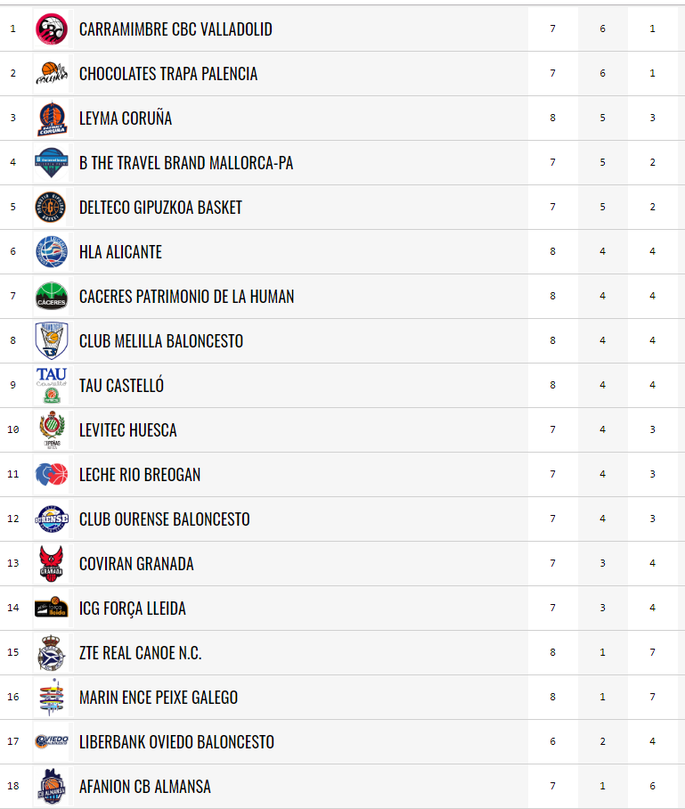Open the Delteco Gipuzkoa Basket logo

pyautogui.click(x=51, y=207)
